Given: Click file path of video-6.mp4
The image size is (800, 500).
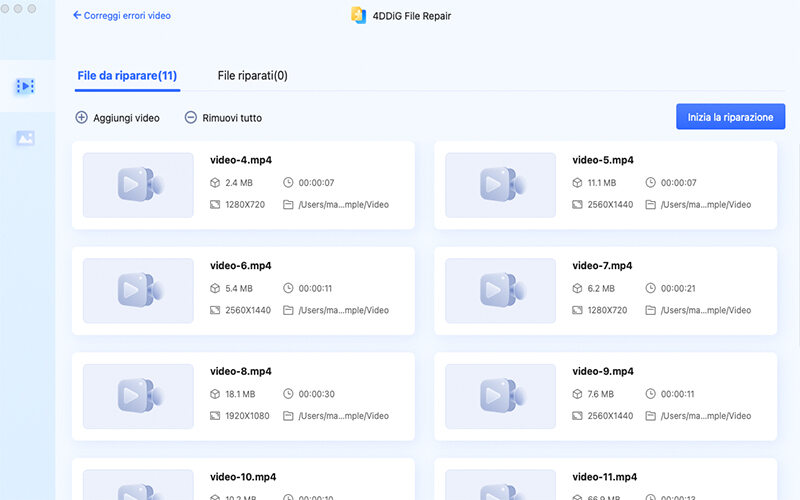Looking at the screenshot, I should pos(343,310).
